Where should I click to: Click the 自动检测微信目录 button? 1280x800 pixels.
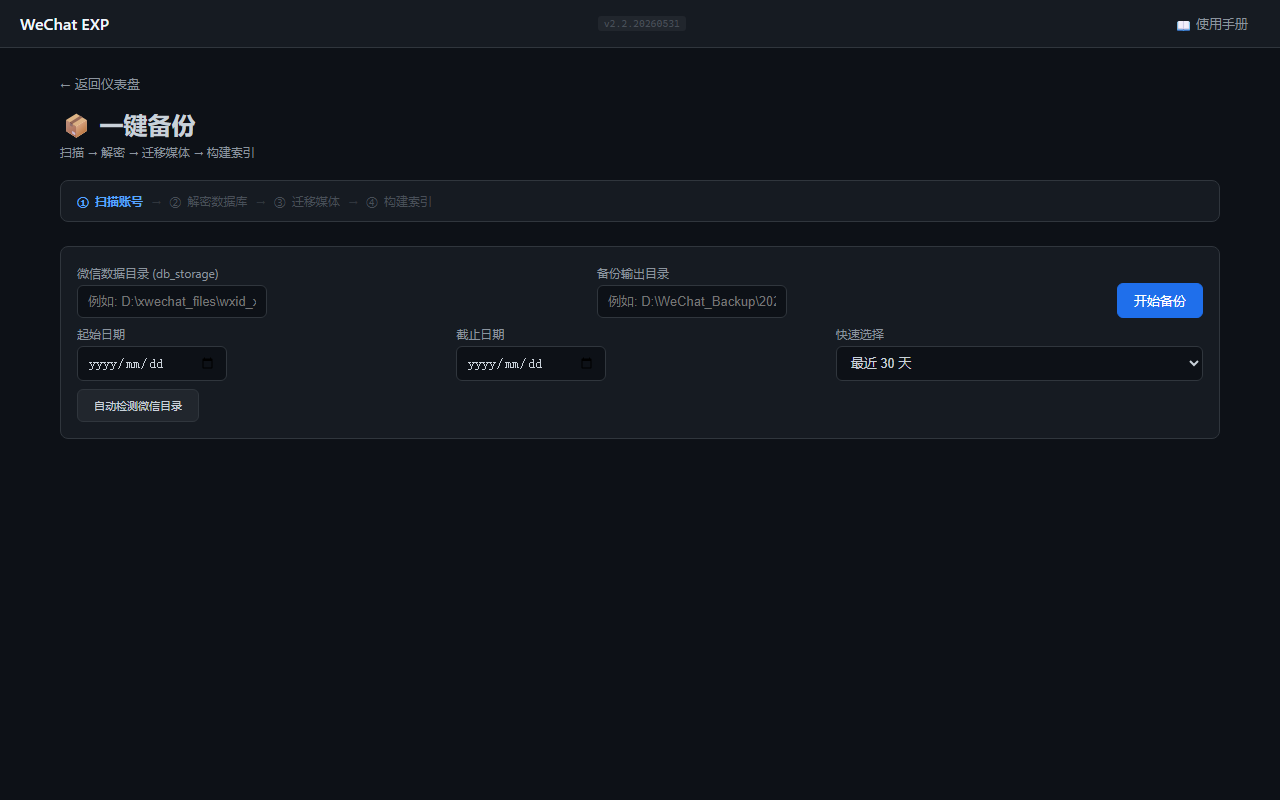pos(138,406)
